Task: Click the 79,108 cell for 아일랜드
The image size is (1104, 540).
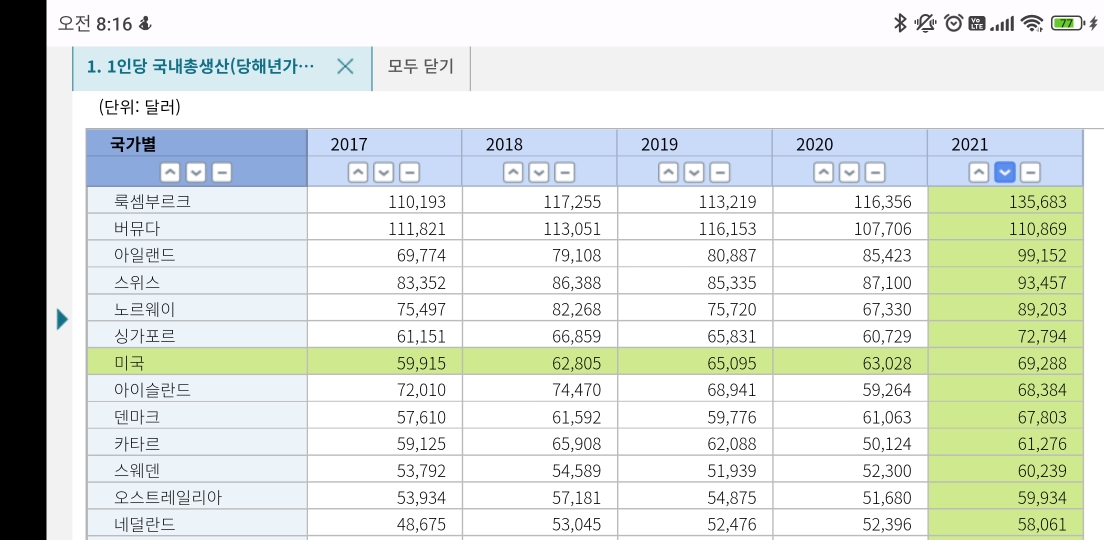Action: click(539, 255)
